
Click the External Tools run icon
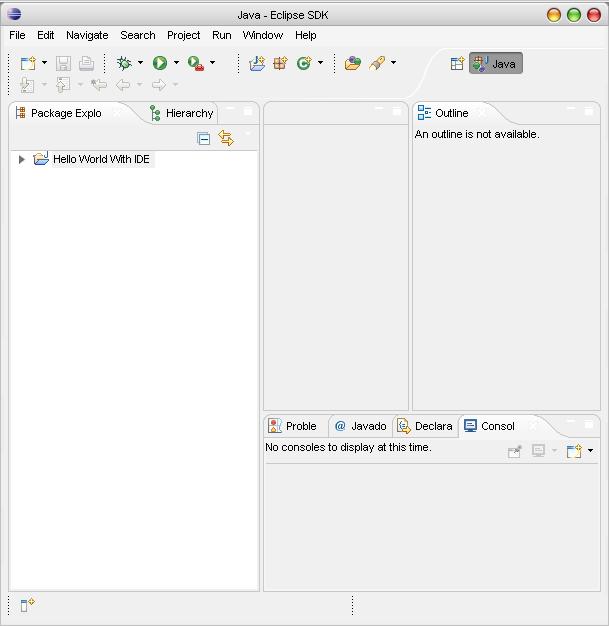(196, 63)
